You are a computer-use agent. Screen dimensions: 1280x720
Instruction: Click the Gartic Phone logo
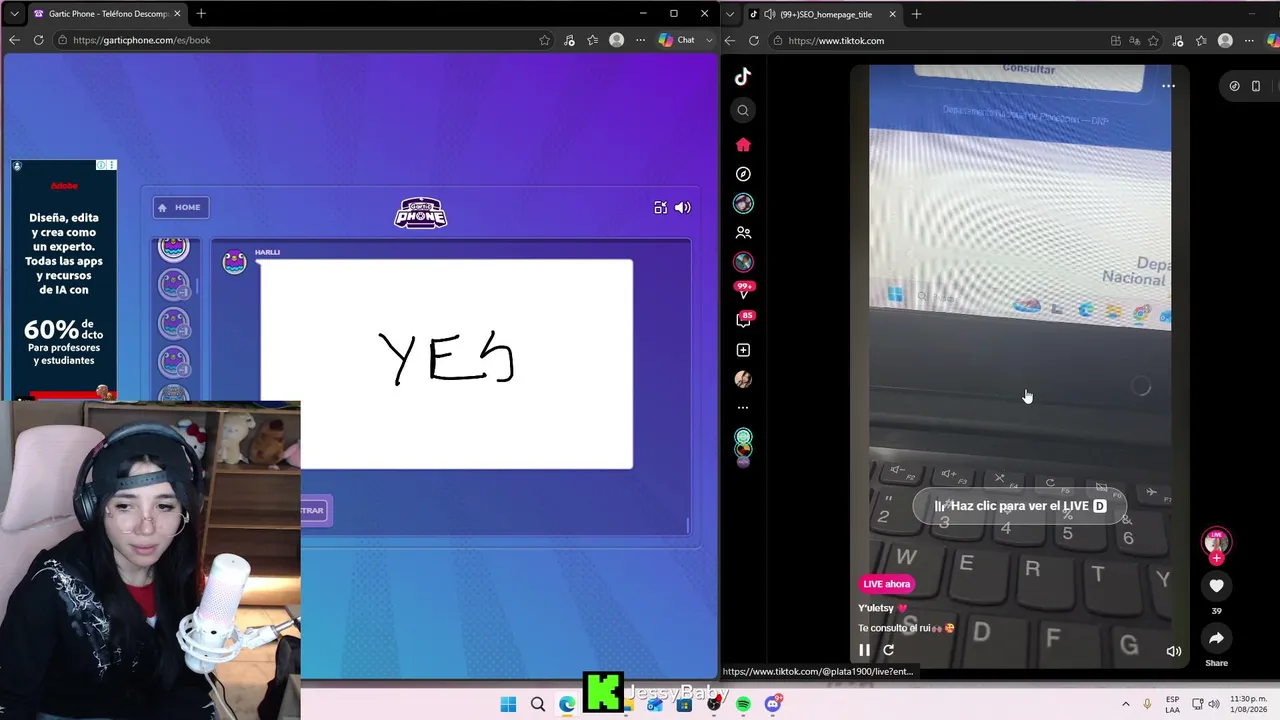[421, 213]
